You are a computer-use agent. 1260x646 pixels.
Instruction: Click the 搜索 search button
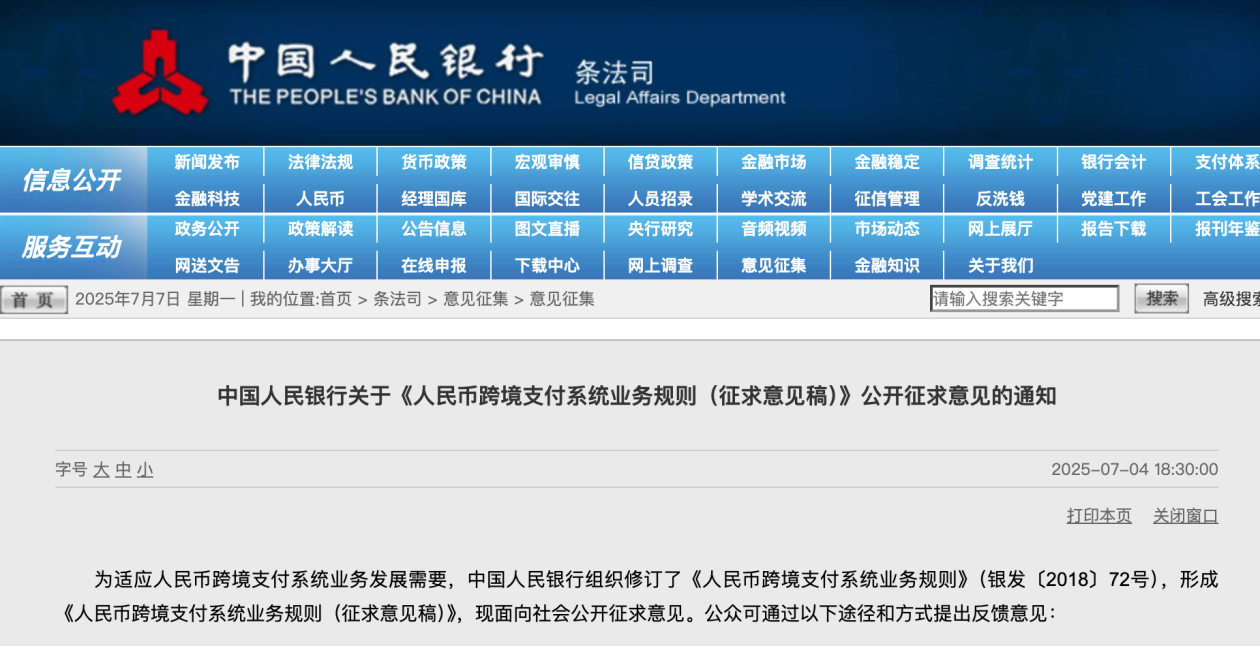point(1161,298)
